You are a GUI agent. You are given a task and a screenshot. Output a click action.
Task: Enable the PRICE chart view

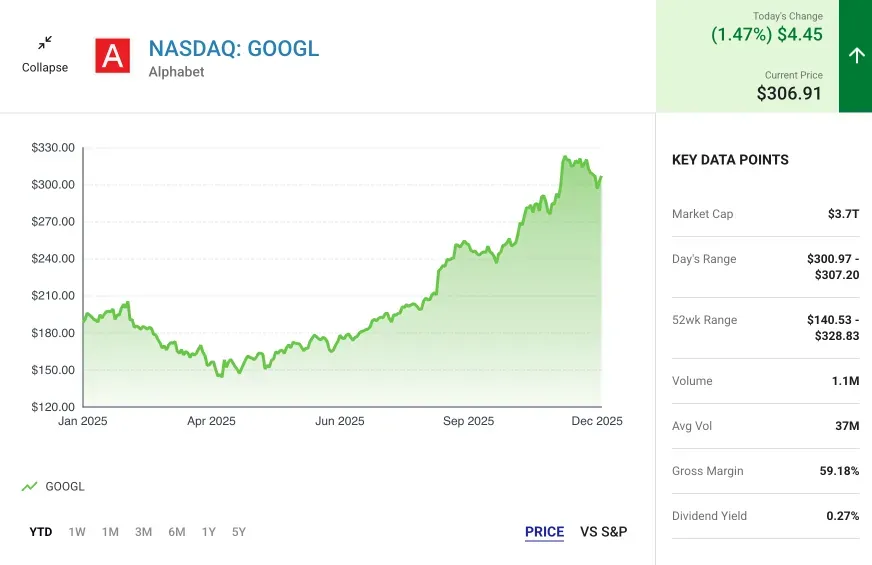point(544,532)
